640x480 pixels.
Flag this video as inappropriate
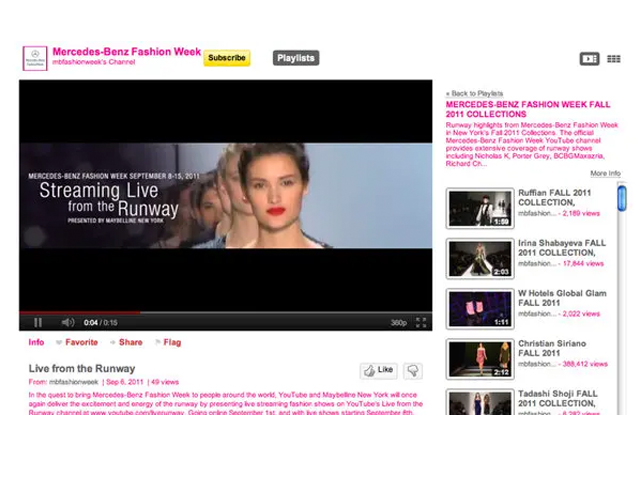(172, 342)
